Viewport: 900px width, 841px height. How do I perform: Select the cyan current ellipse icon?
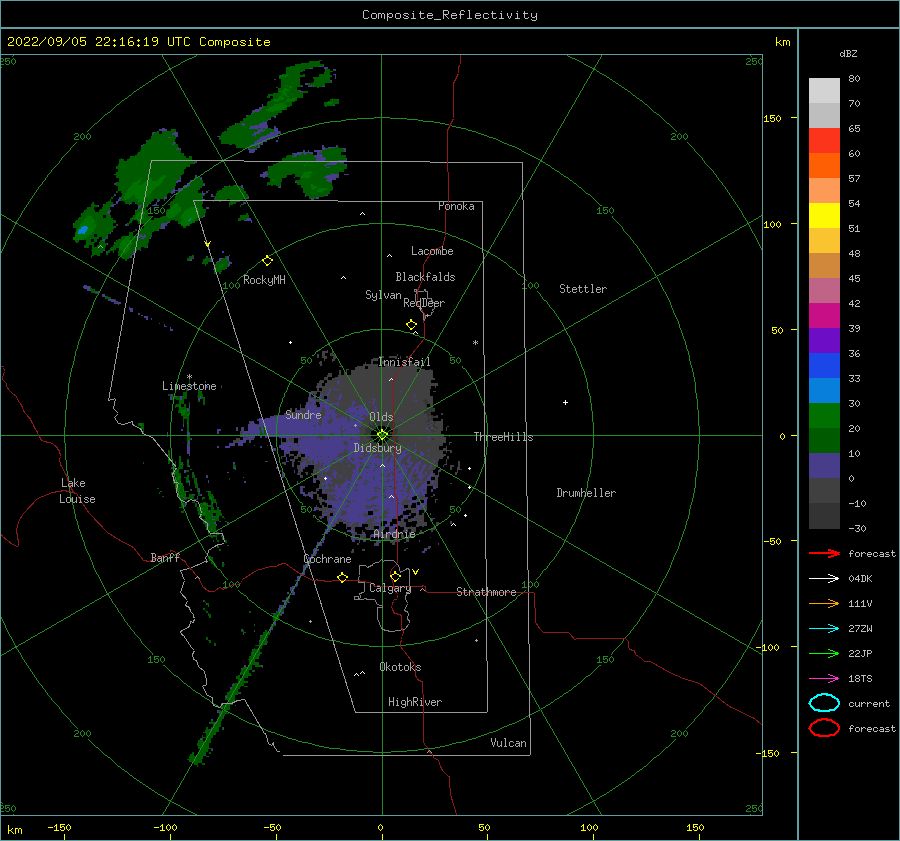tap(824, 703)
